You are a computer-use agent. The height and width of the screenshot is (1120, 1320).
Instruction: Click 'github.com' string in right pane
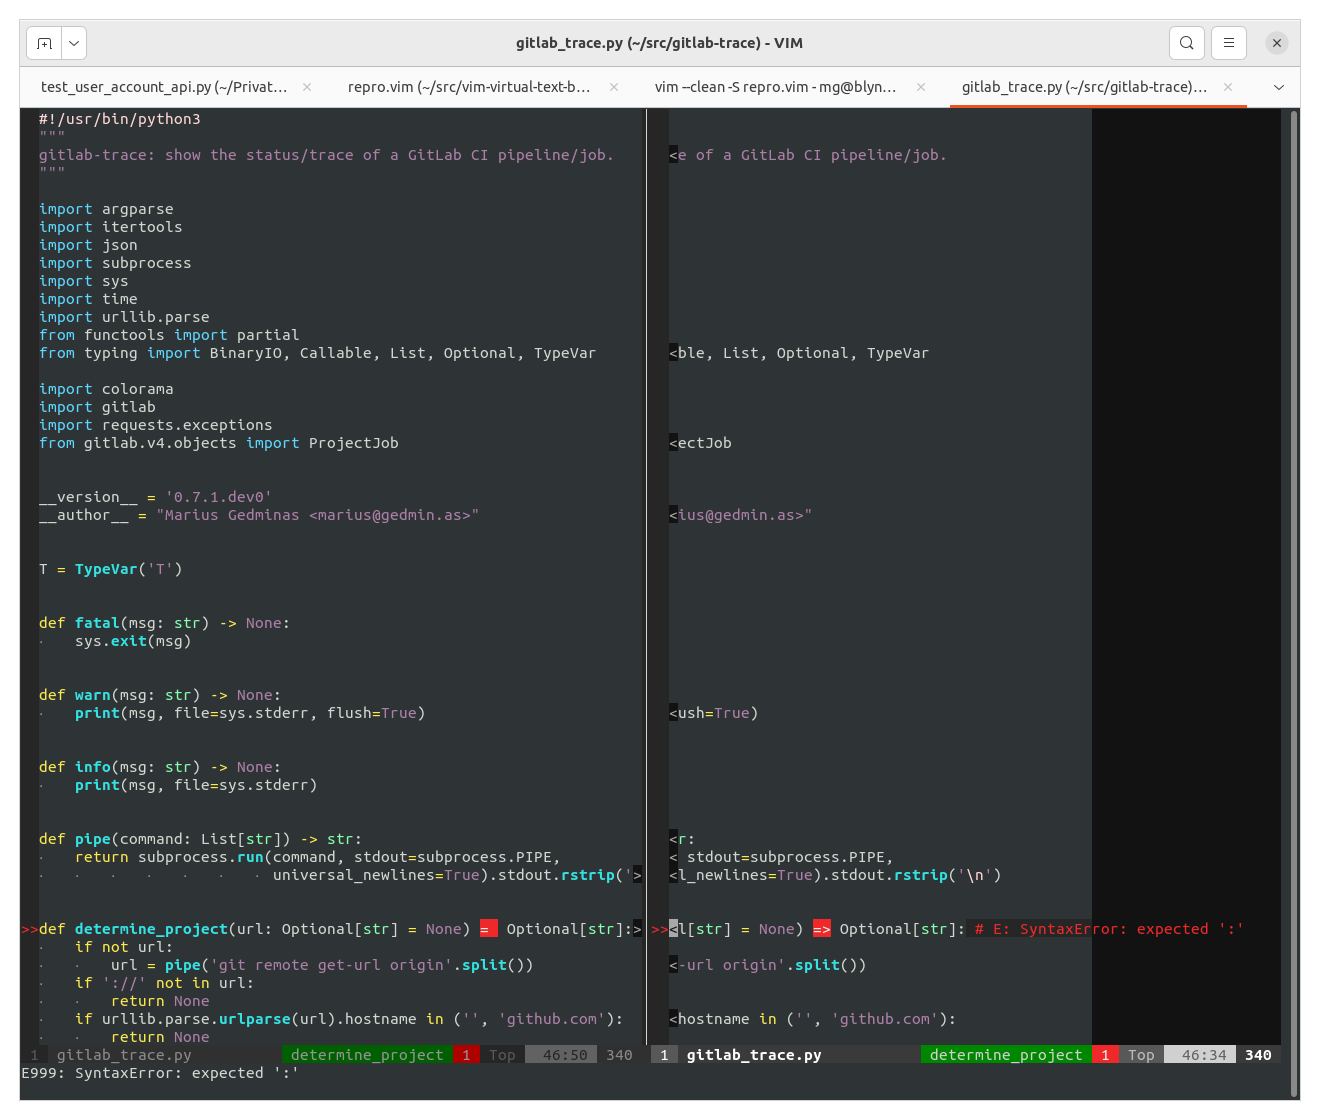[x=885, y=1019]
